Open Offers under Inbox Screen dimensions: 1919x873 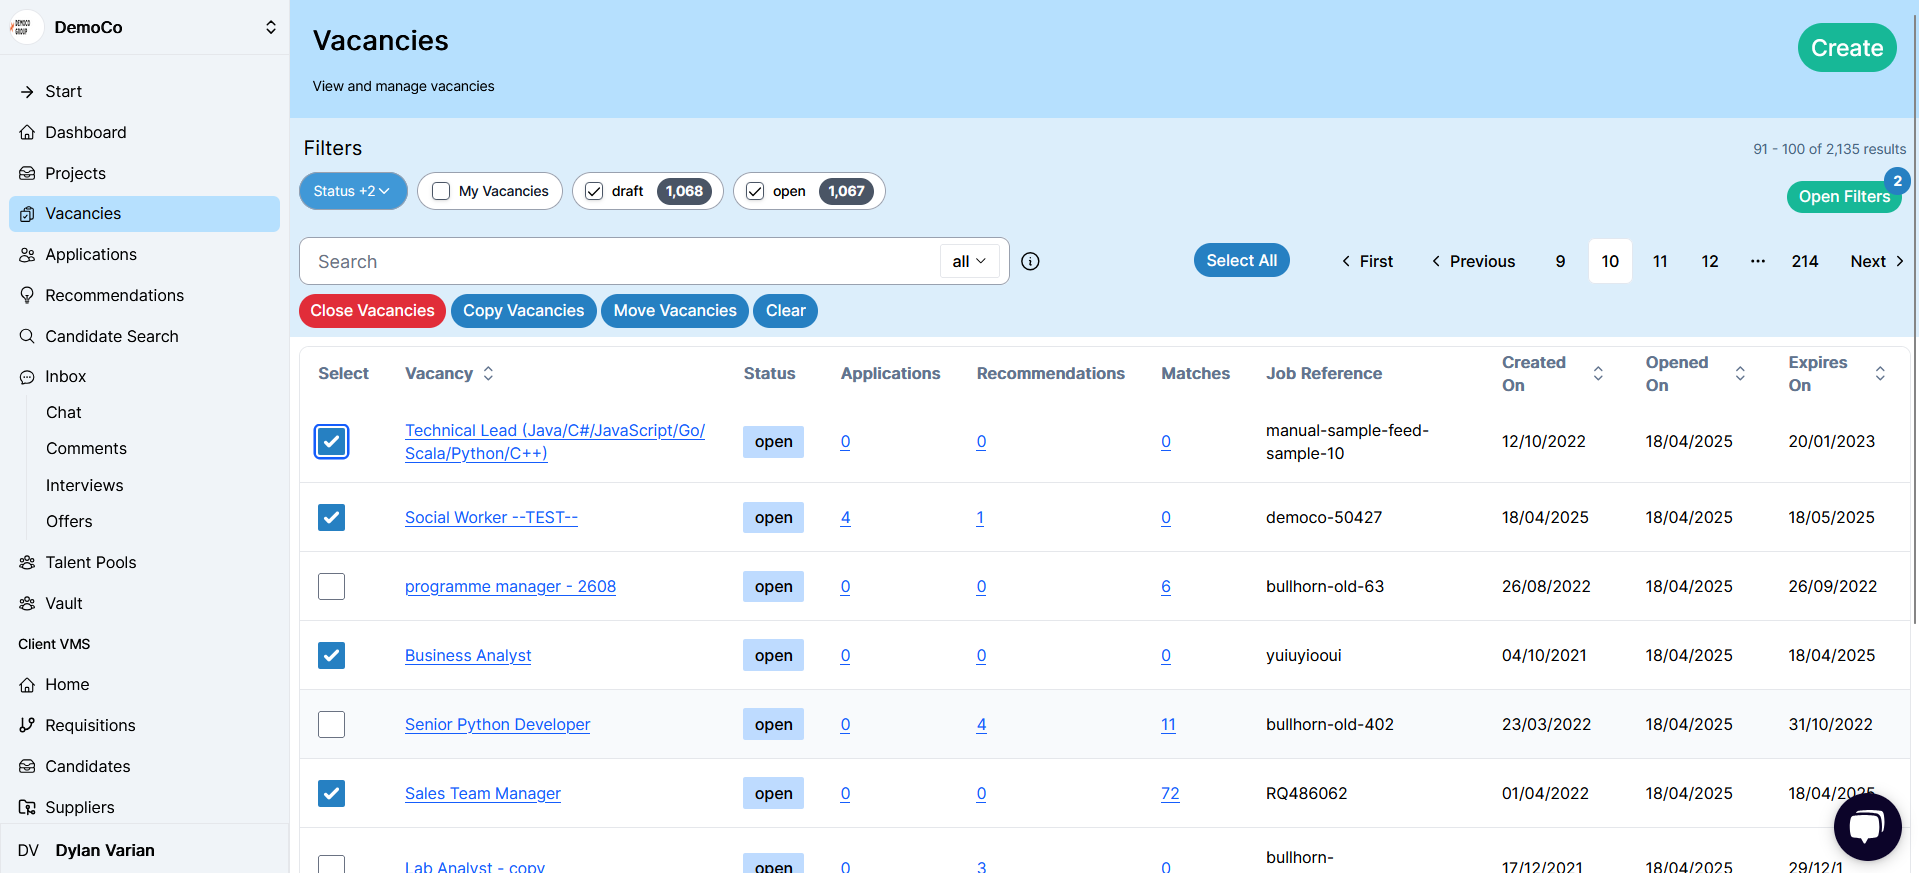[69, 521]
